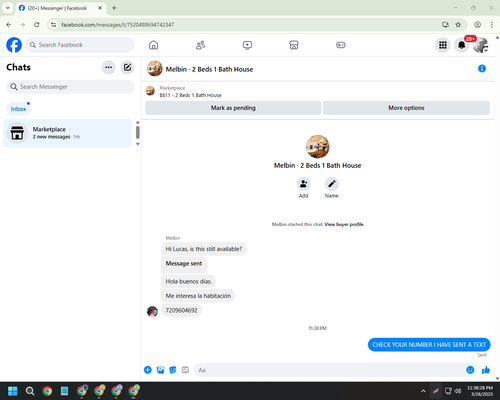Click the Search Messenger field
Image resolution: width=500 pixels, height=400 pixels.
coord(70,87)
